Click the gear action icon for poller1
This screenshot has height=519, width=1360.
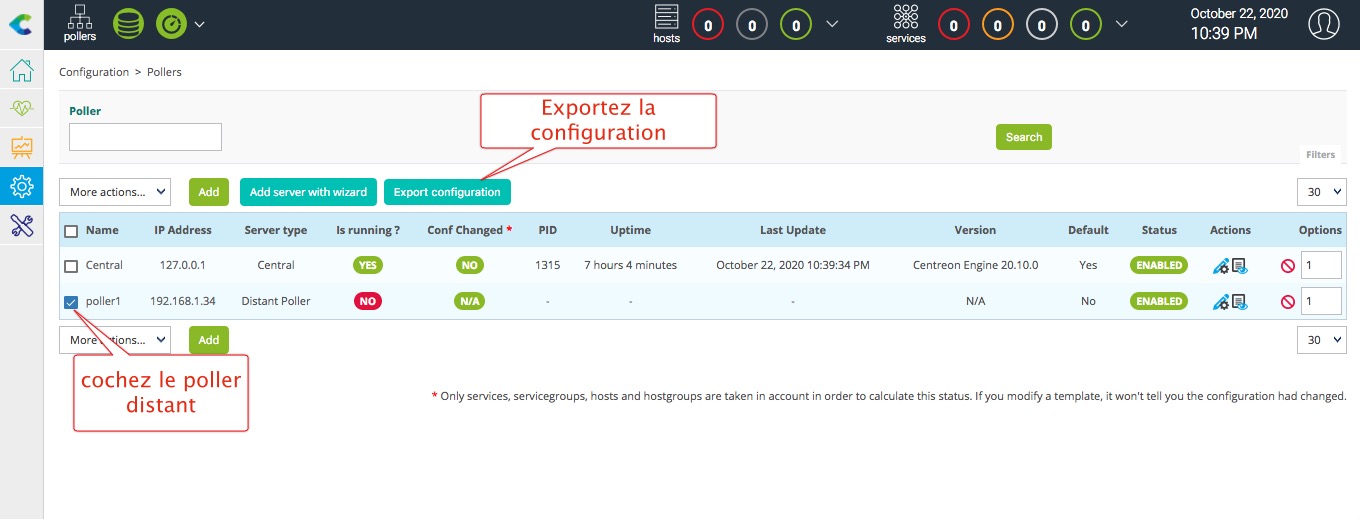1220,301
